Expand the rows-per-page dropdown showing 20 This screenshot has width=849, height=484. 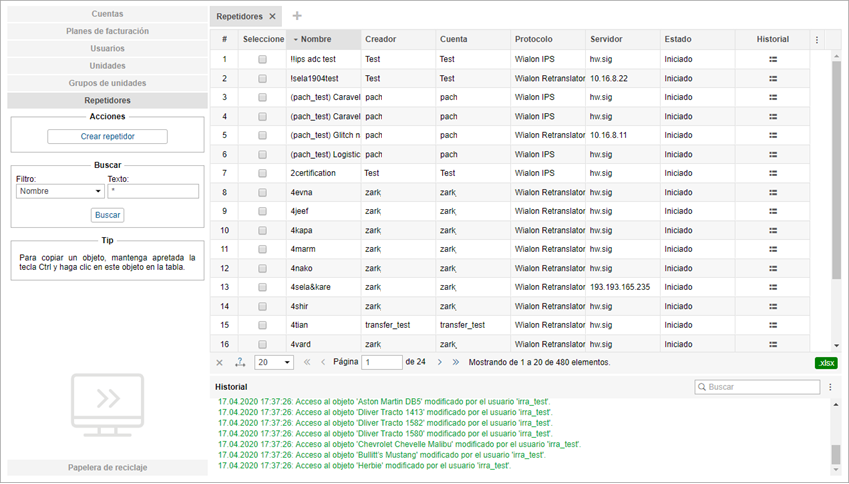coord(274,362)
